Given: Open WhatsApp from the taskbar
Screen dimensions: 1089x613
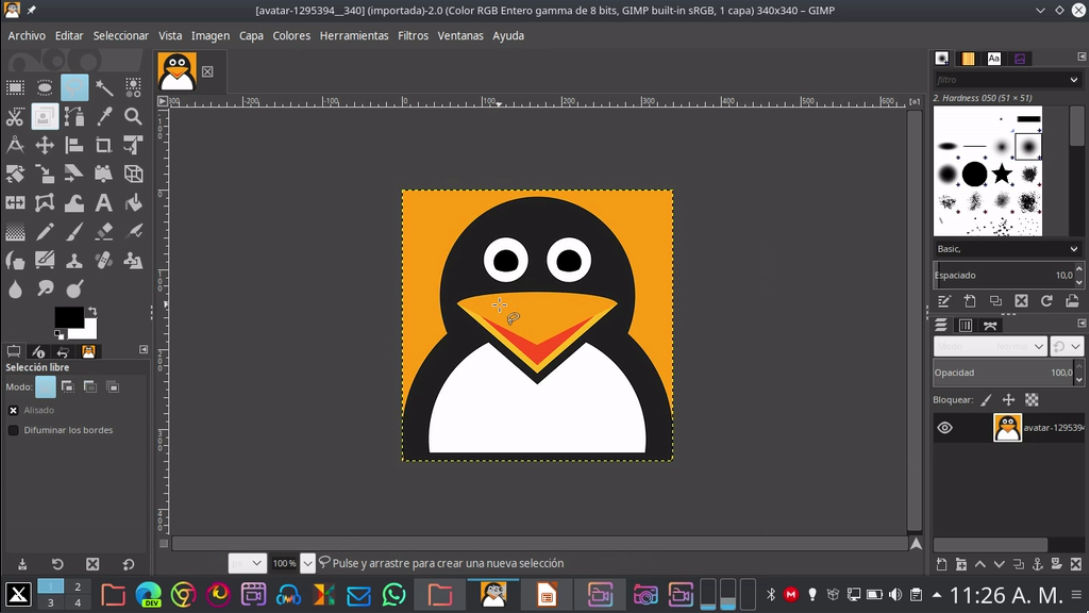Looking at the screenshot, I should pyautogui.click(x=394, y=595).
